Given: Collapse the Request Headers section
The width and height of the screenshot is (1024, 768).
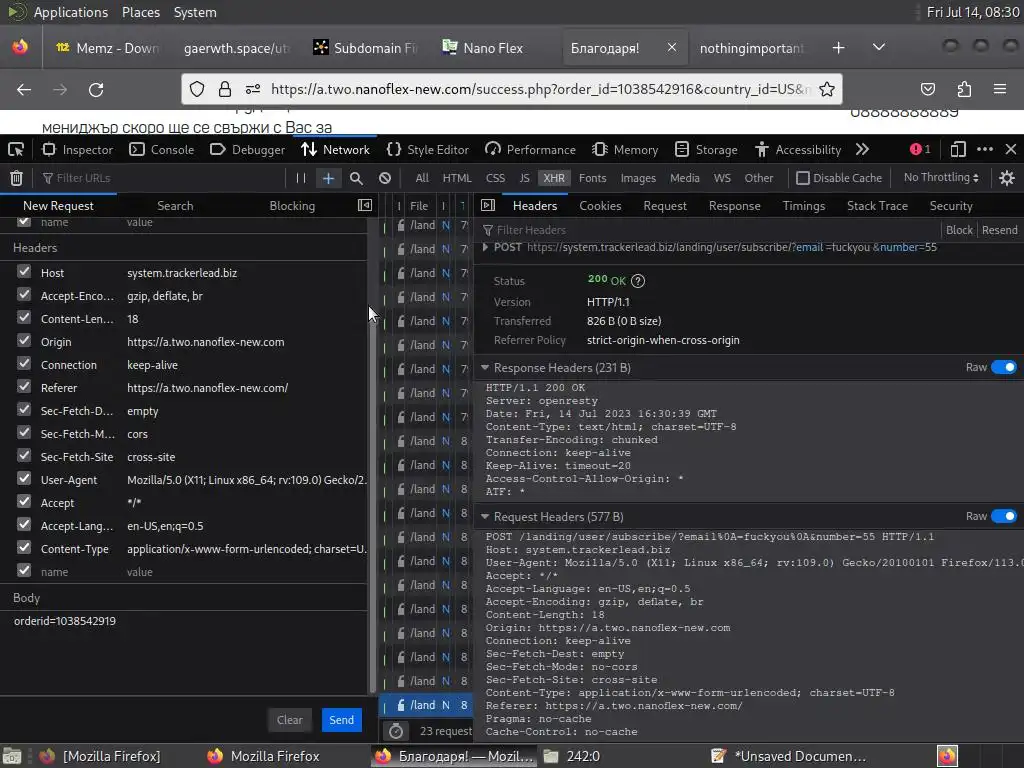Looking at the screenshot, I should pyautogui.click(x=485, y=517).
